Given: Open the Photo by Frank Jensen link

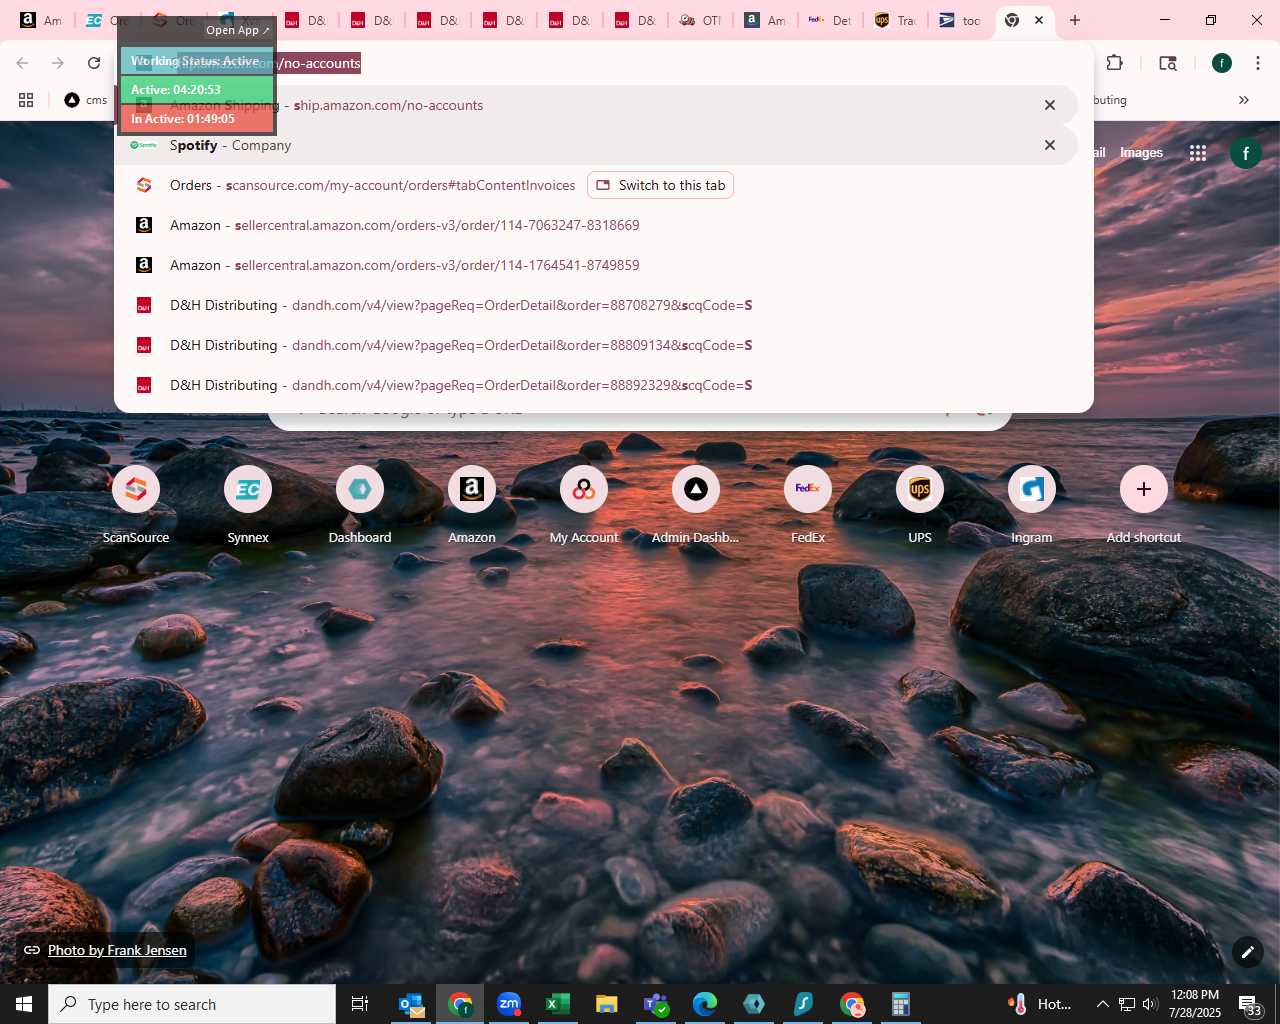Looking at the screenshot, I should 117,950.
